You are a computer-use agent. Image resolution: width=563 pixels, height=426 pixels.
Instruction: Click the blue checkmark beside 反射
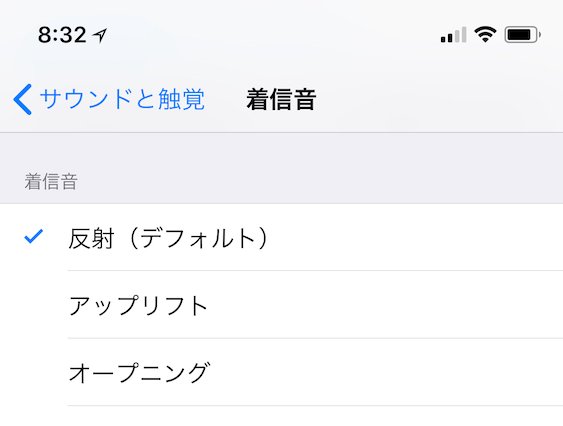coord(33,237)
